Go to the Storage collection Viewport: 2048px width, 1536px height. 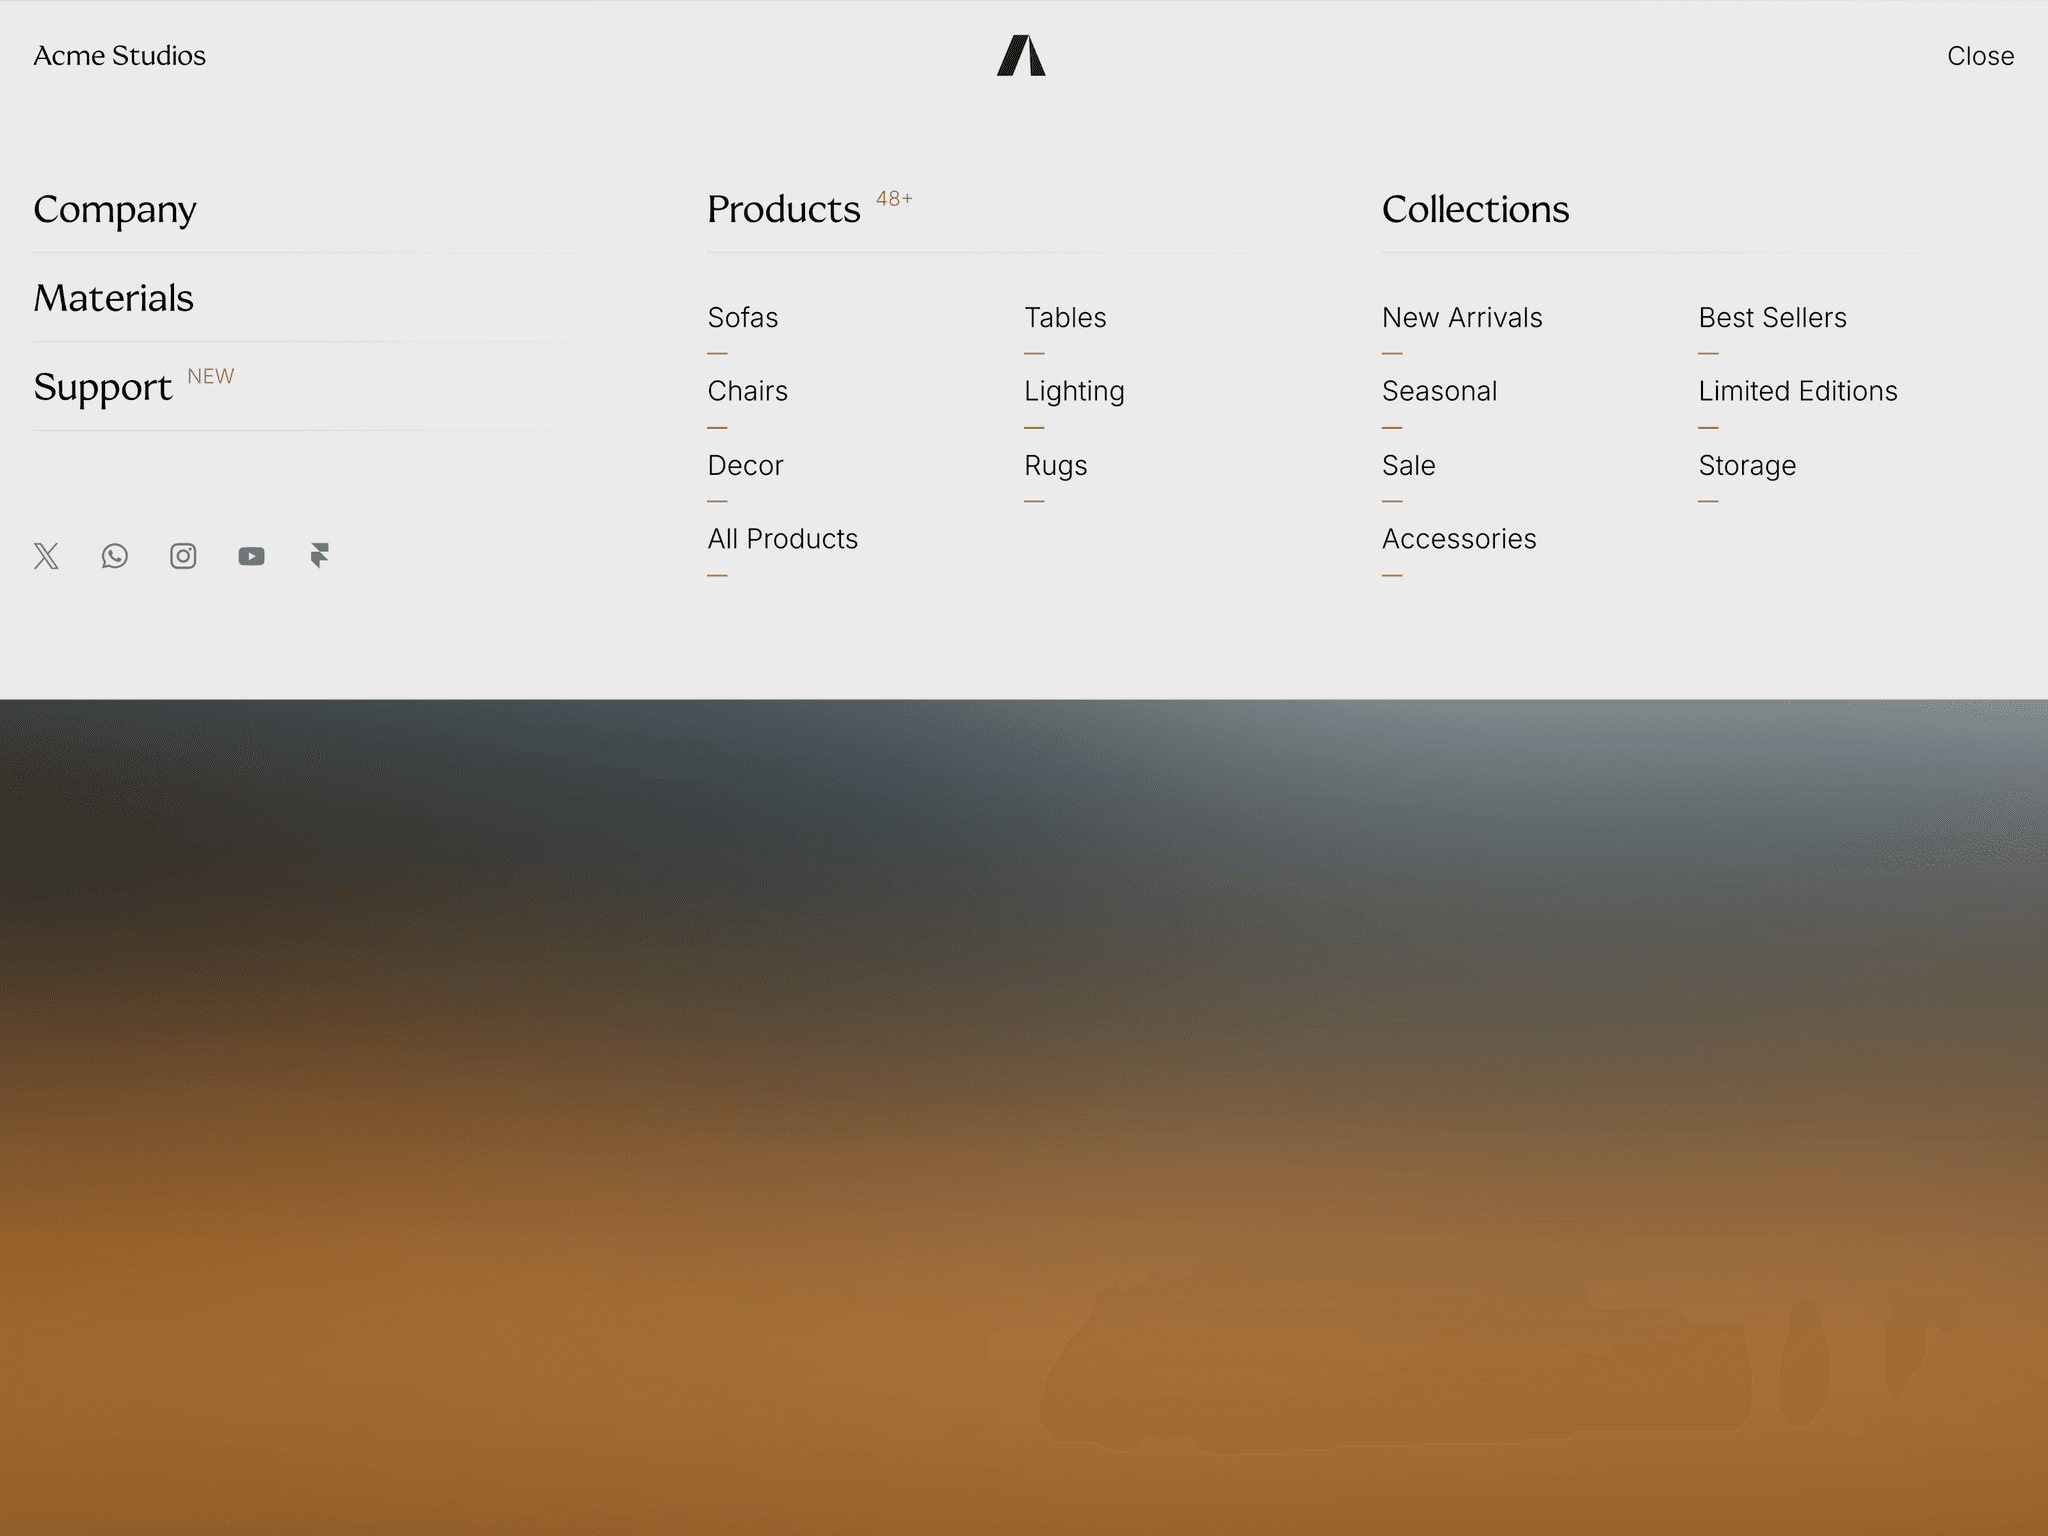(x=1747, y=467)
